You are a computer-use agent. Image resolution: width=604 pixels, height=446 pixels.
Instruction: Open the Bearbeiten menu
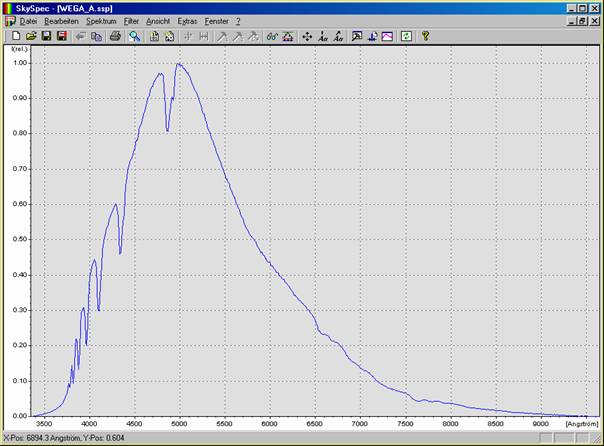click(x=62, y=21)
